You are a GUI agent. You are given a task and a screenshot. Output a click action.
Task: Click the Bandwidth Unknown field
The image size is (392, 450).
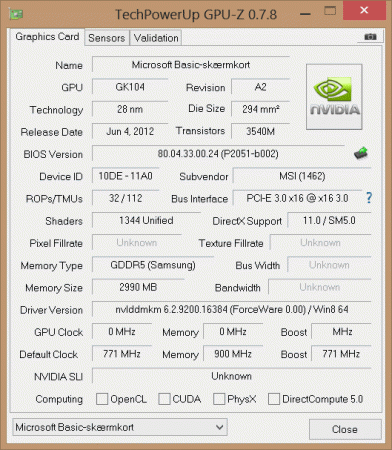point(320,287)
